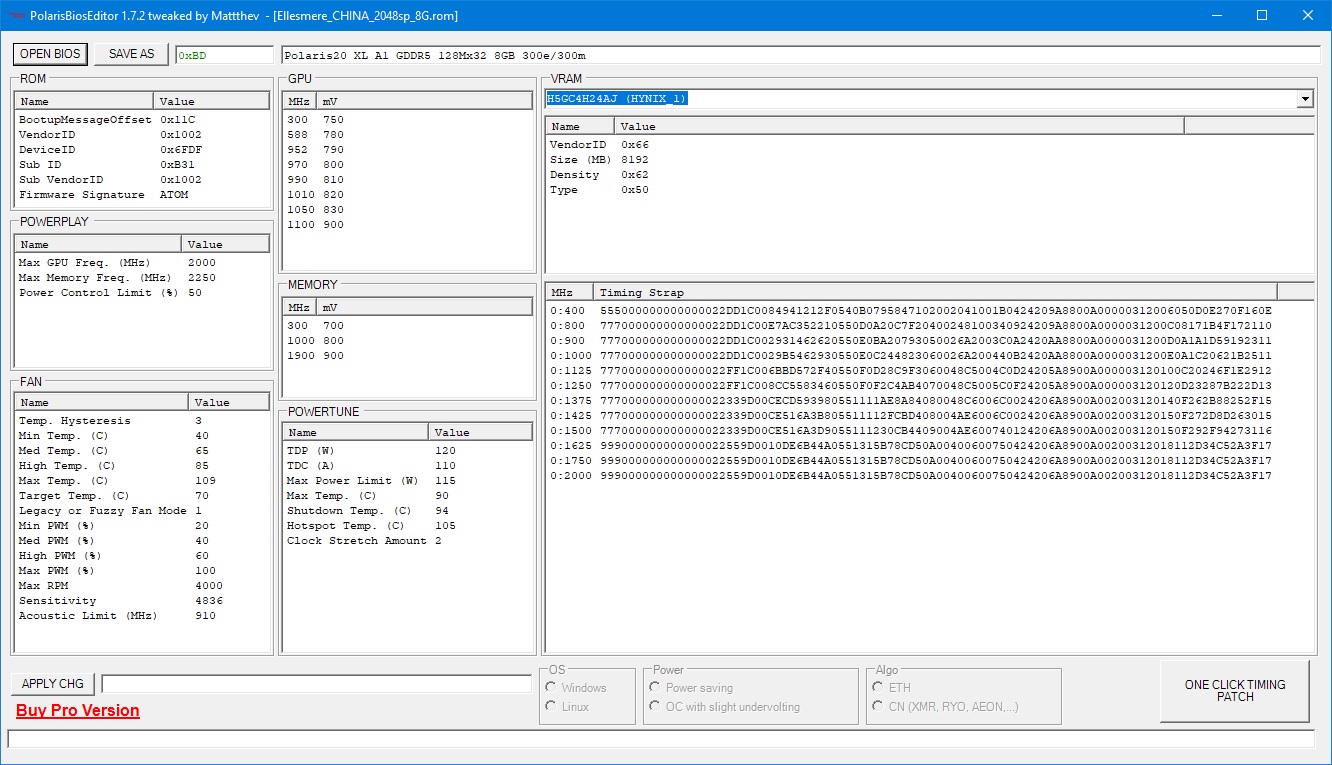Select the TDP (W) 120 row

(408, 451)
